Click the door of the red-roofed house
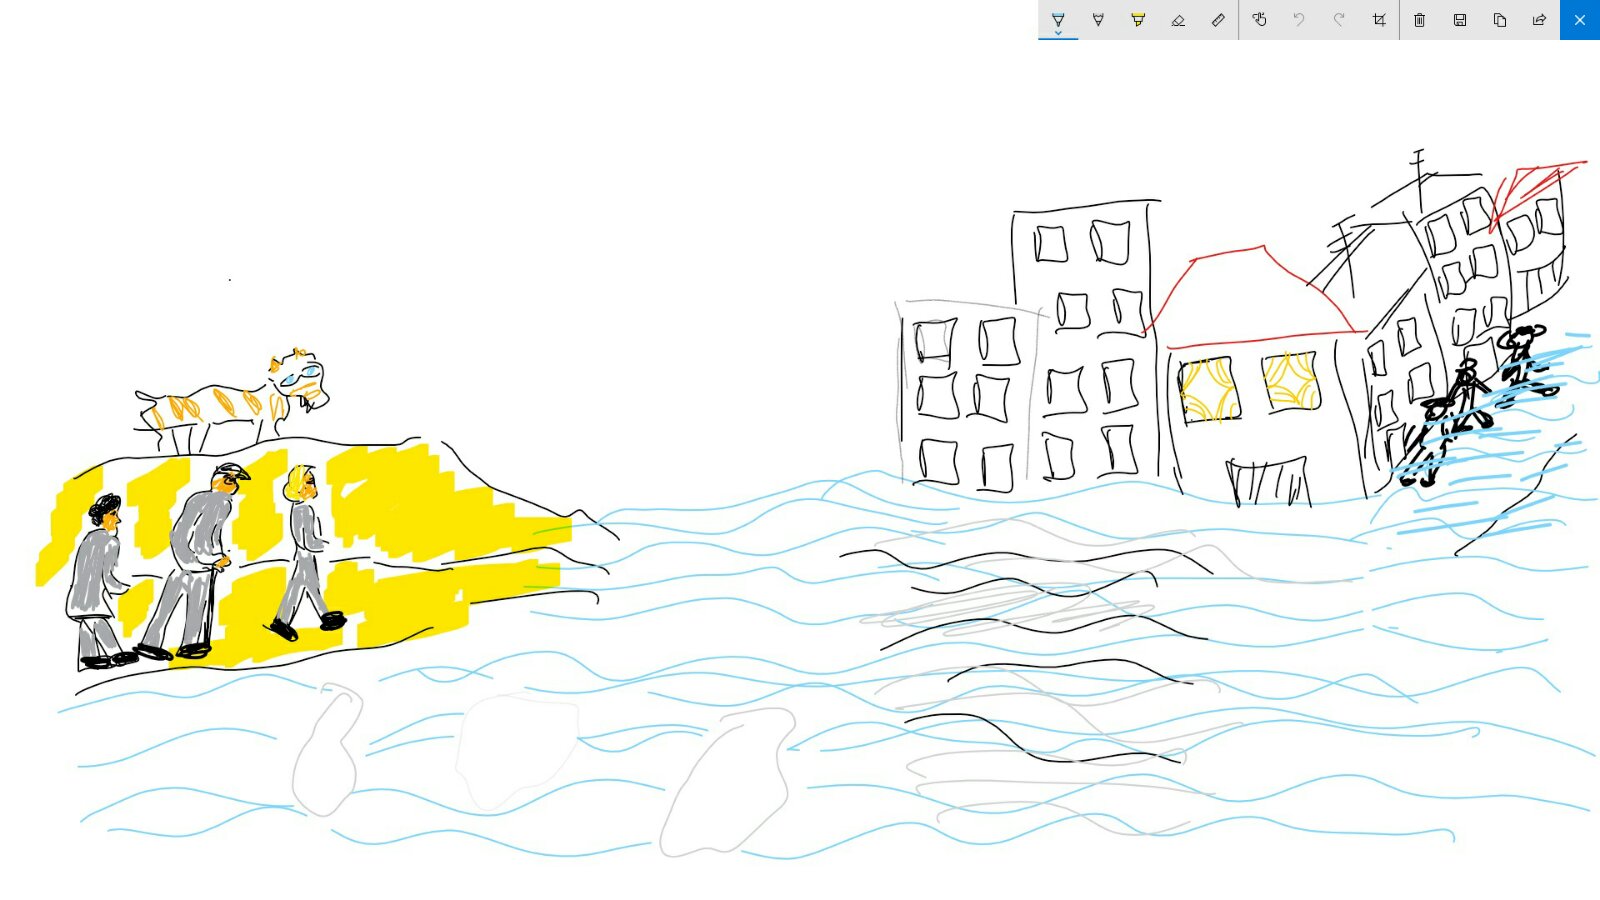This screenshot has height=900, width=1600. (1268, 482)
